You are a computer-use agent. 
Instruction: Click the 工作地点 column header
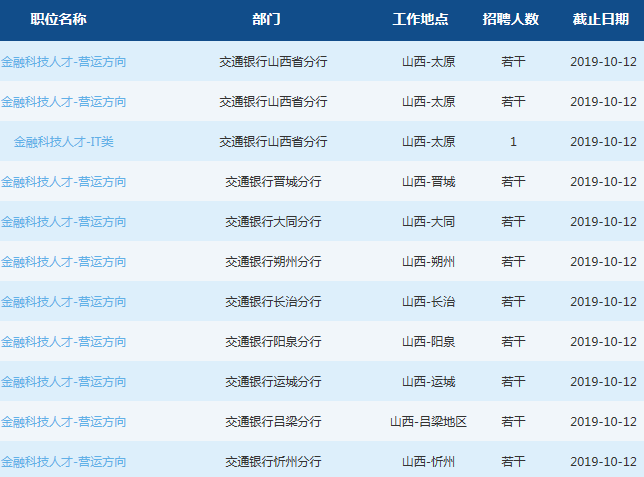pyautogui.click(x=420, y=20)
